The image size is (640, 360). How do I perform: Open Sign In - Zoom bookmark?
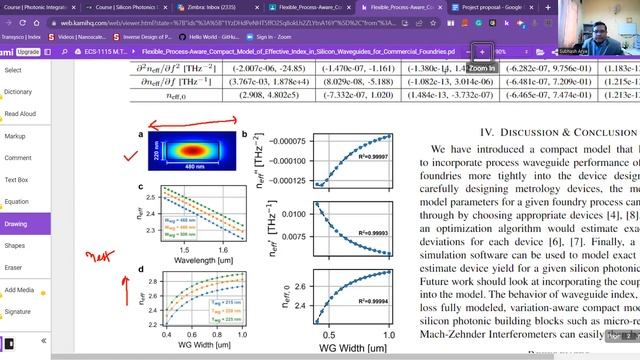coord(269,37)
